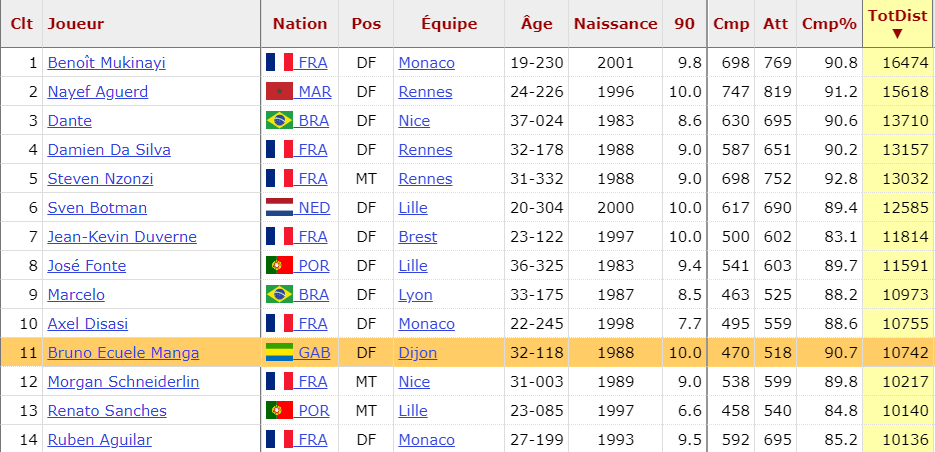
Task: Sort table by the Âge column header
Action: 537,24
